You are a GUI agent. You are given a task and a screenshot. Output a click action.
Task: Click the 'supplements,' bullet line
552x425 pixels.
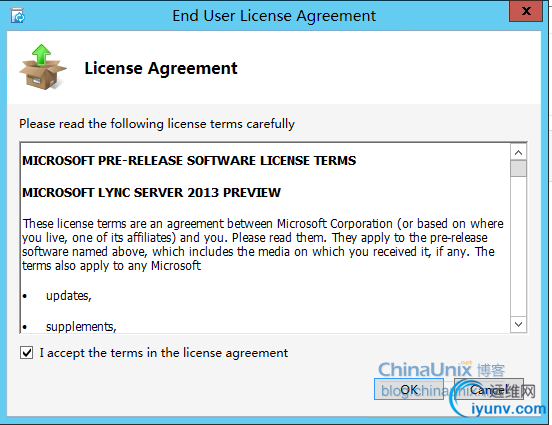click(x=81, y=327)
